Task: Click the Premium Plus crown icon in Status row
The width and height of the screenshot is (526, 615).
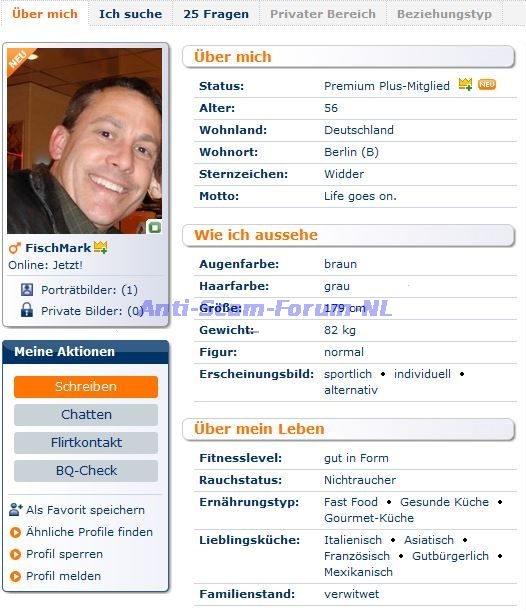Action: pyautogui.click(x=466, y=84)
